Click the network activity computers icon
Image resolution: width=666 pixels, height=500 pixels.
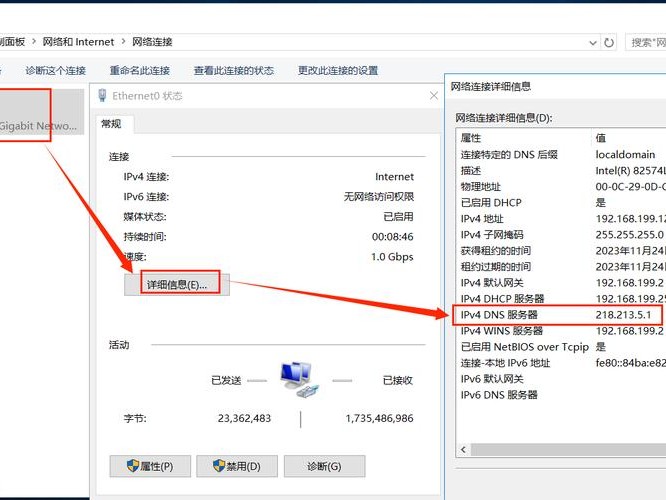coord(299,379)
